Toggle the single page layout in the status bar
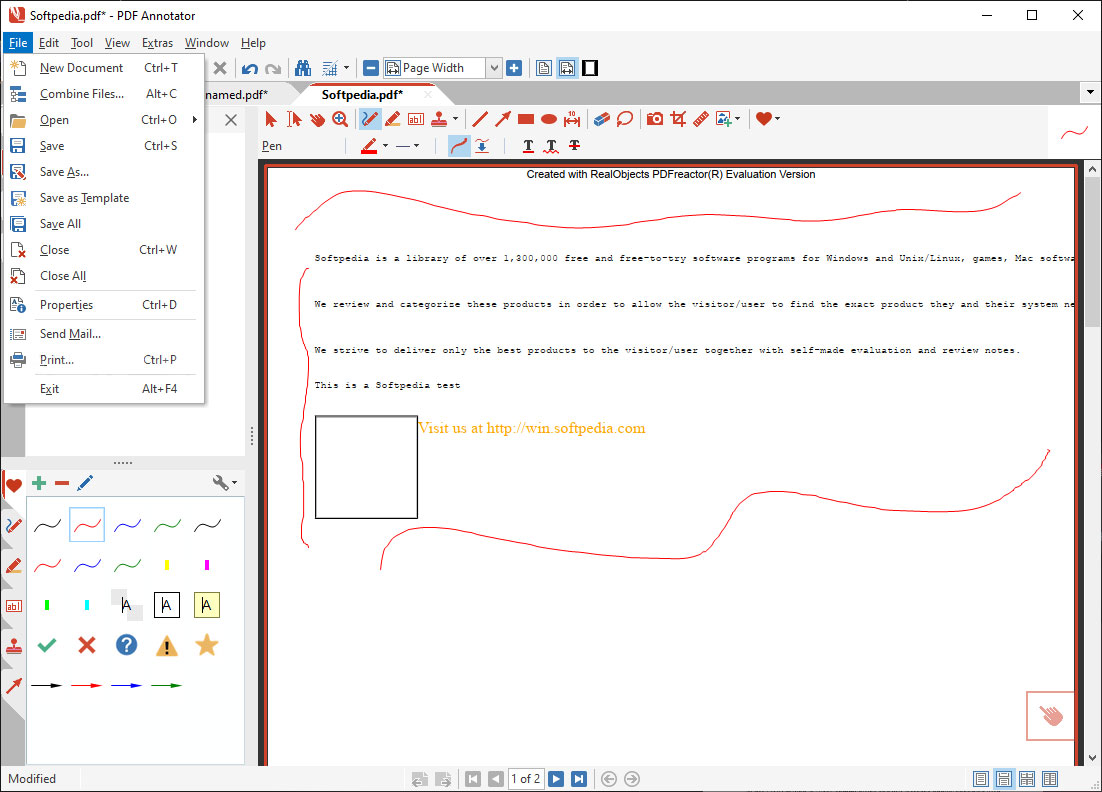 pos(981,779)
